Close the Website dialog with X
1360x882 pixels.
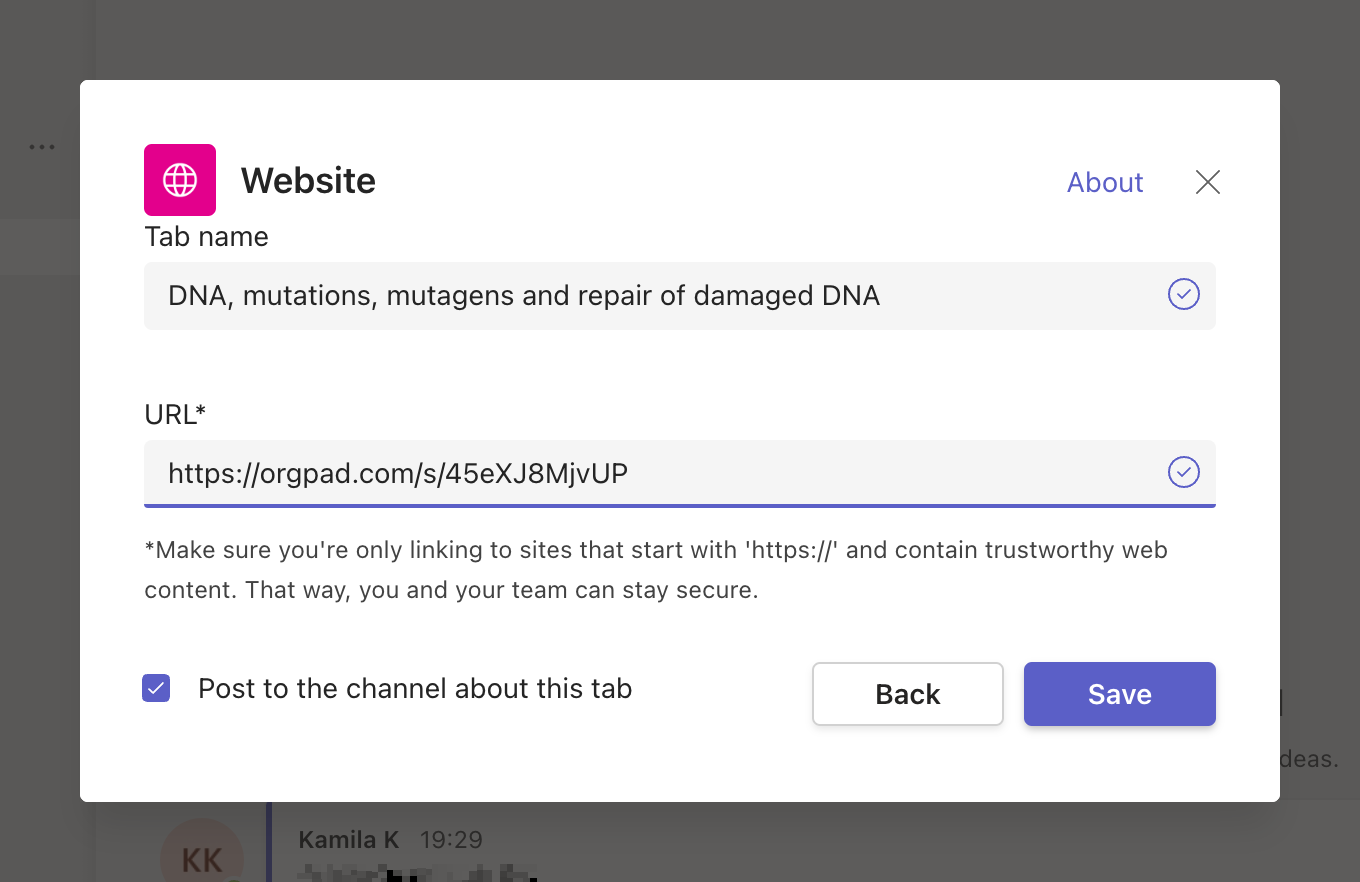click(x=1207, y=182)
